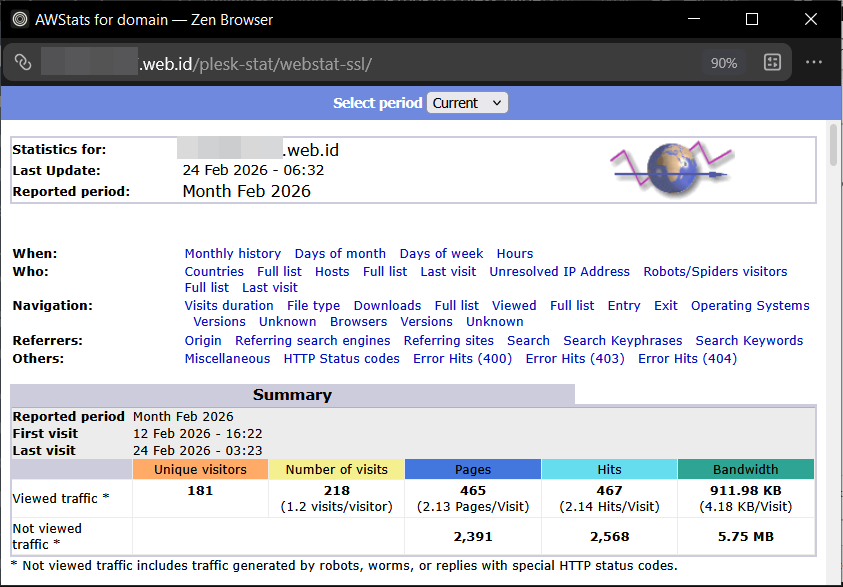
Task: Open Visits duration link
Action: tap(228, 306)
